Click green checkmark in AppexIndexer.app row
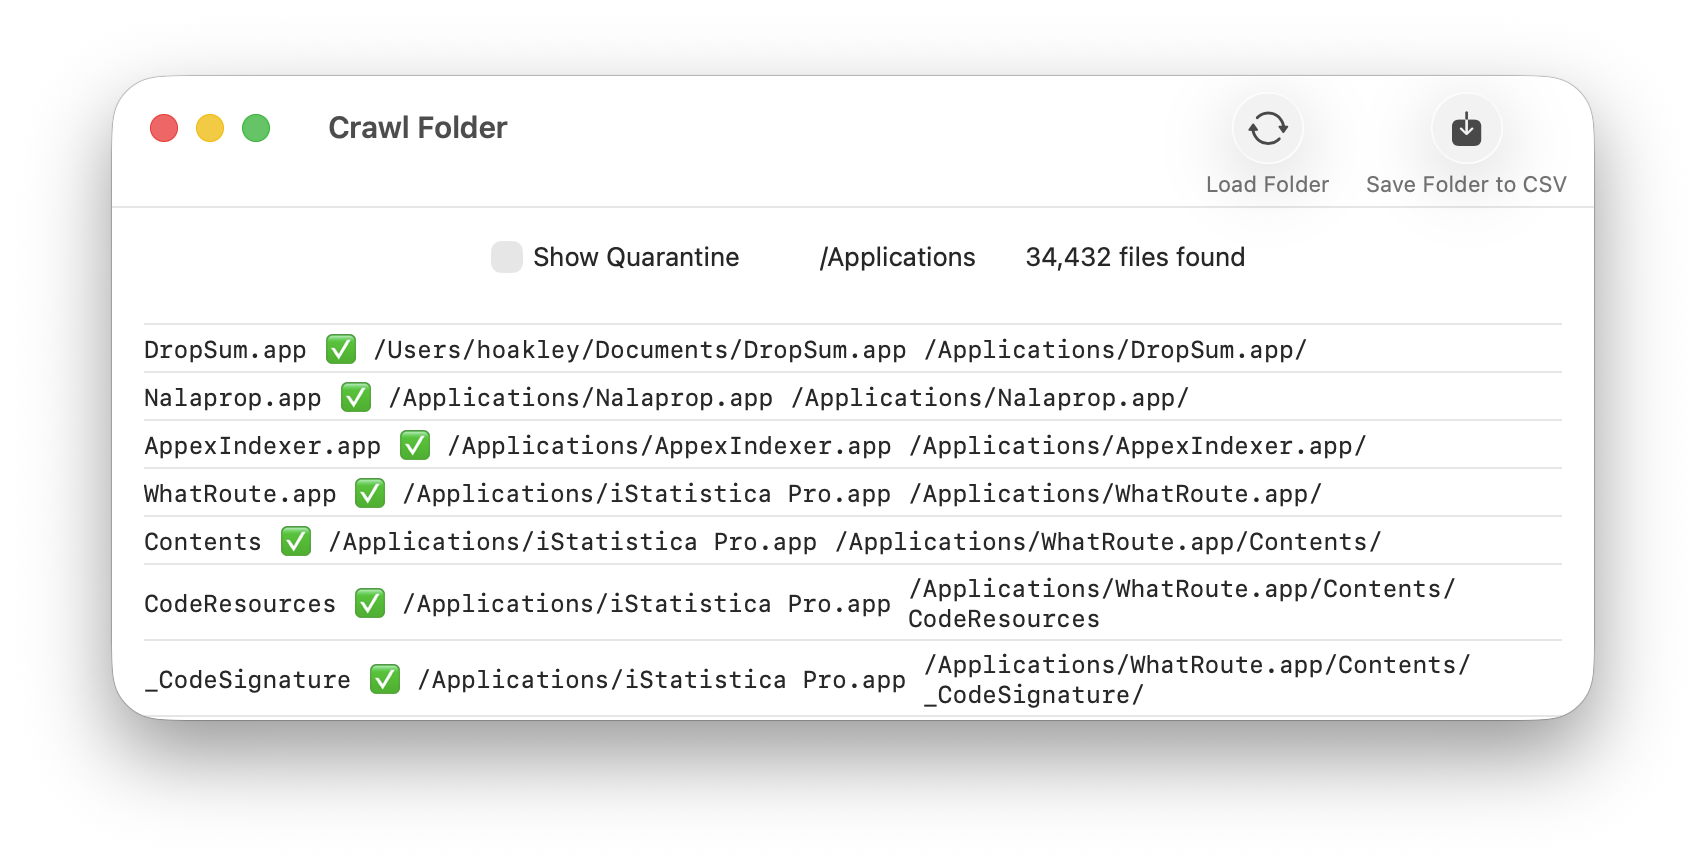The width and height of the screenshot is (1706, 868). point(415,446)
